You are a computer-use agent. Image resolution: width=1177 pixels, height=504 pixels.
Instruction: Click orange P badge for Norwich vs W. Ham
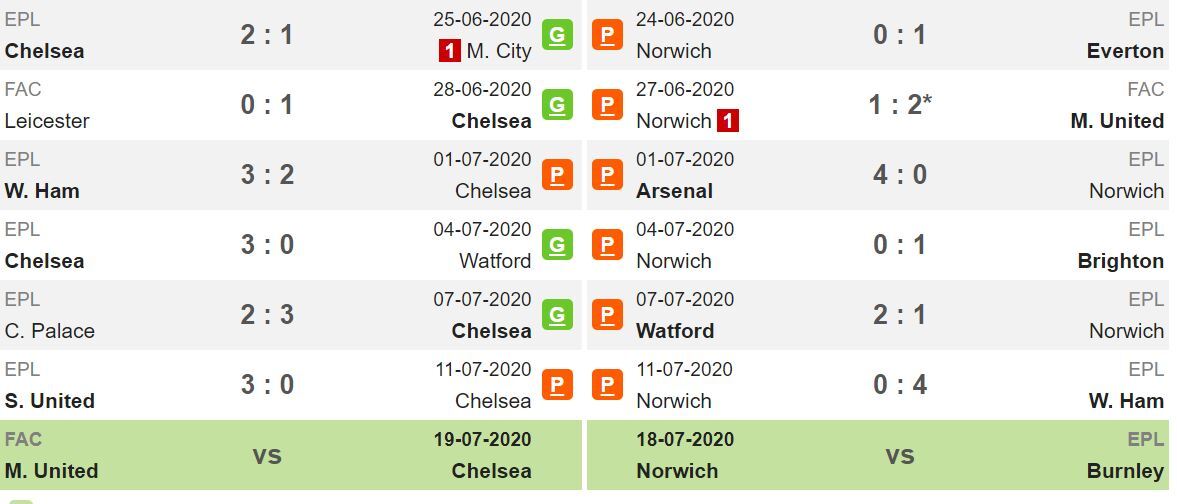[607, 384]
